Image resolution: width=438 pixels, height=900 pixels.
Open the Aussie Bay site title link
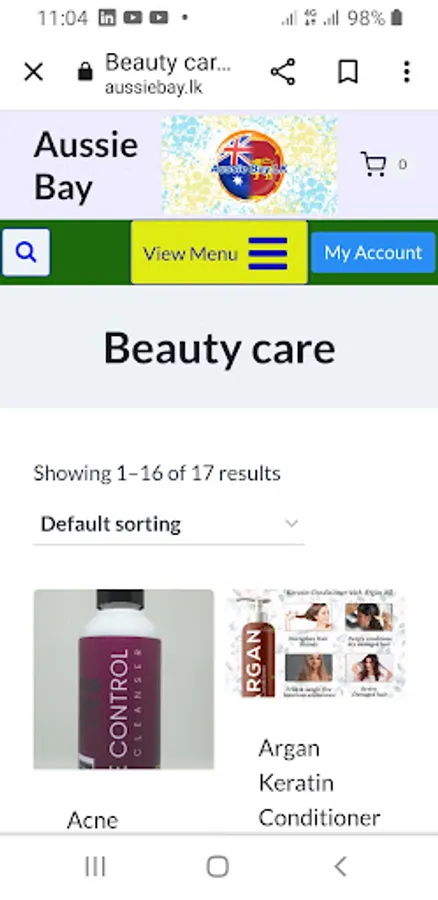pyautogui.click(x=86, y=166)
